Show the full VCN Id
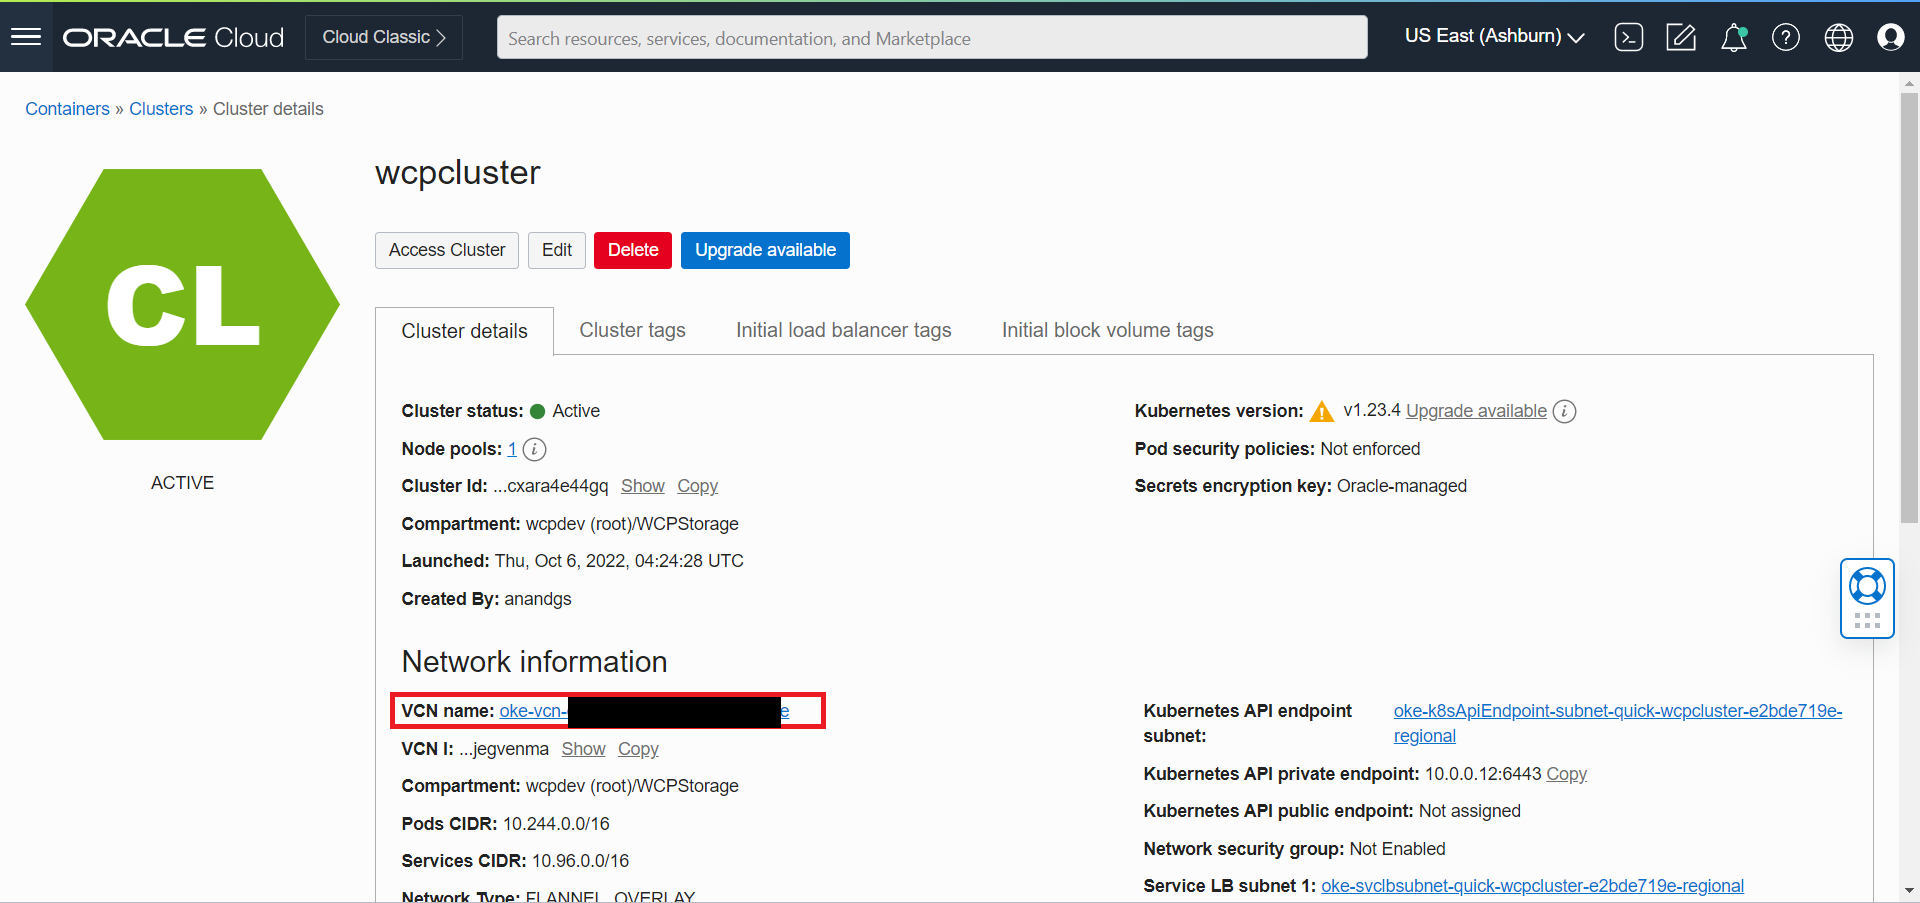1920x903 pixels. [583, 749]
